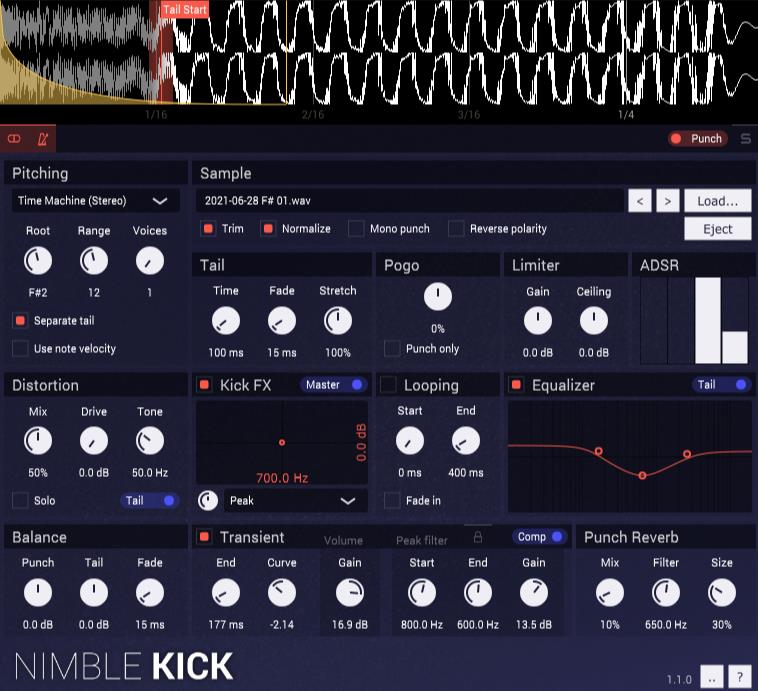Open help with the ? button
758x691 pixels.
coord(740,676)
